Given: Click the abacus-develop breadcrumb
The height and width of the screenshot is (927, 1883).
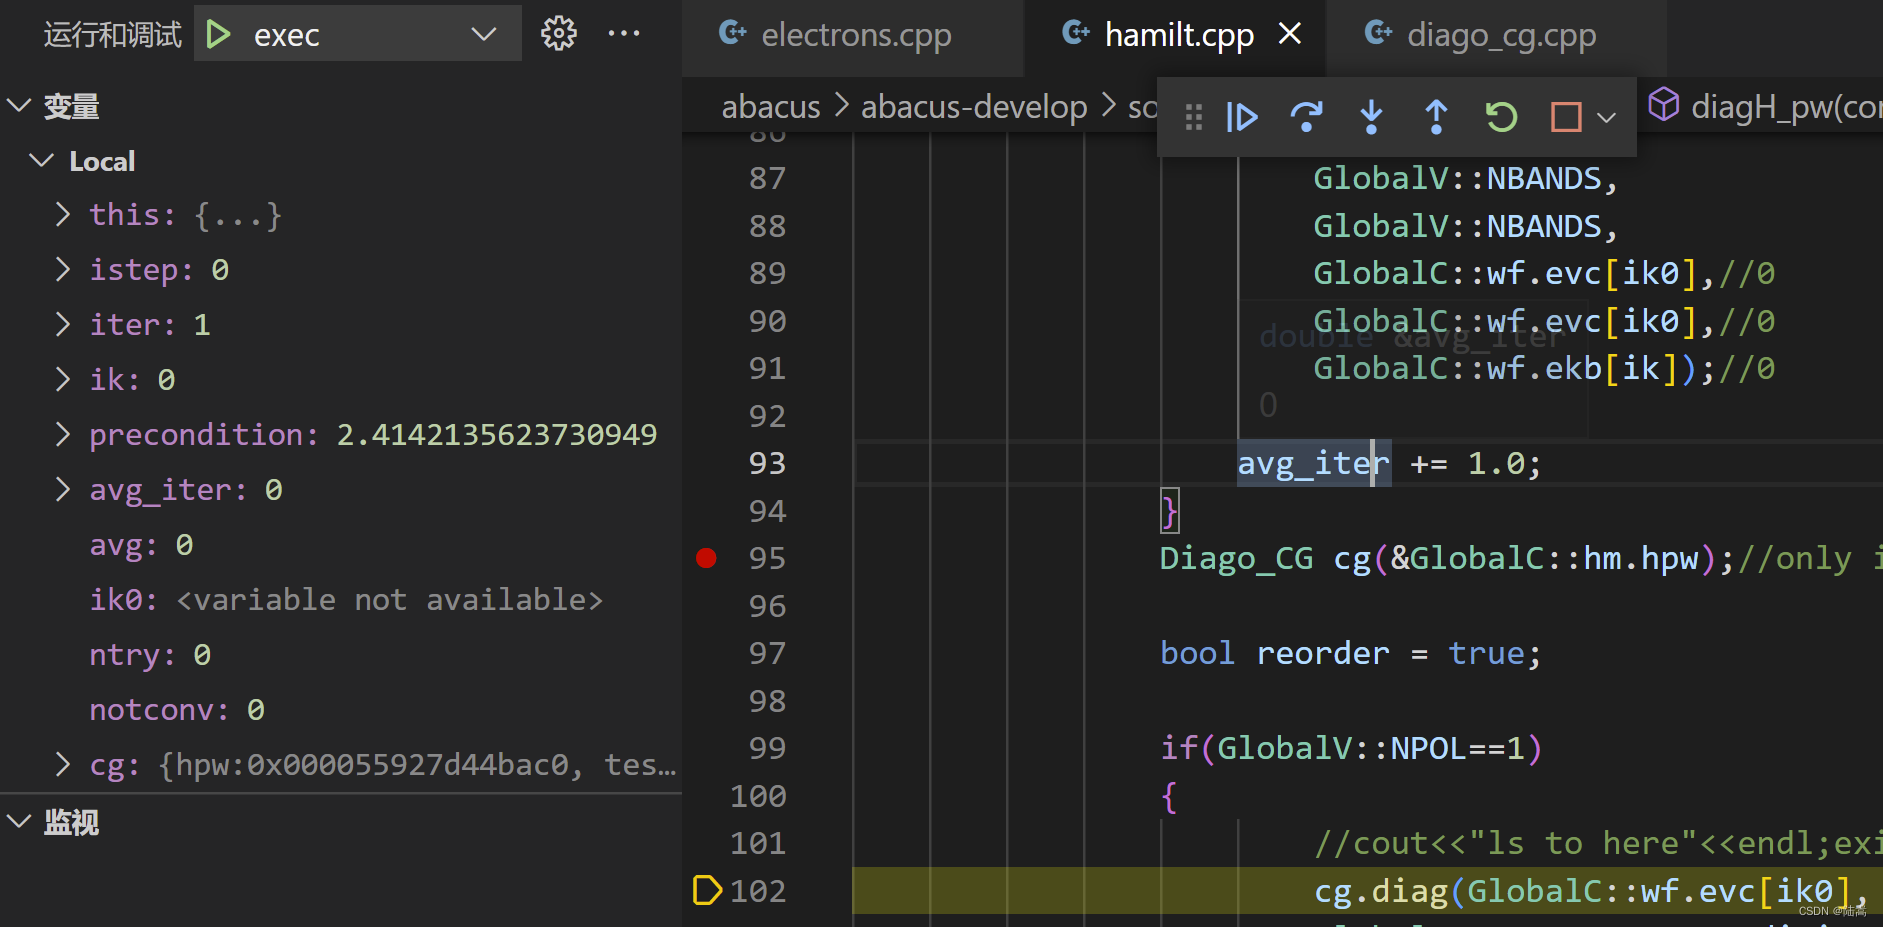Looking at the screenshot, I should point(974,106).
